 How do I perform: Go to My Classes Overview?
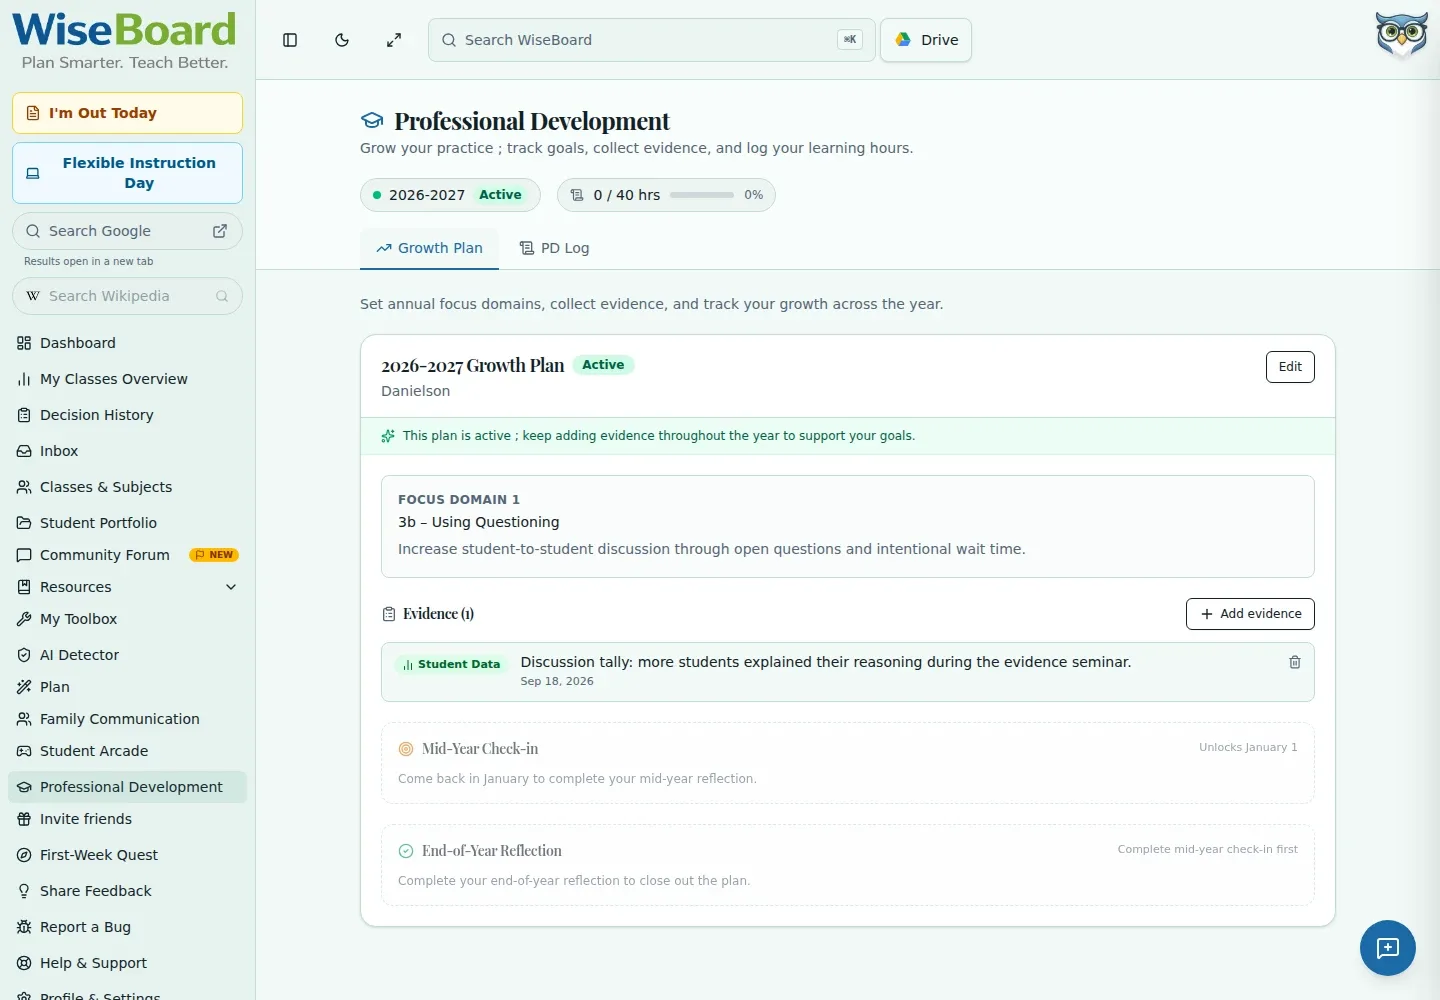point(127,379)
